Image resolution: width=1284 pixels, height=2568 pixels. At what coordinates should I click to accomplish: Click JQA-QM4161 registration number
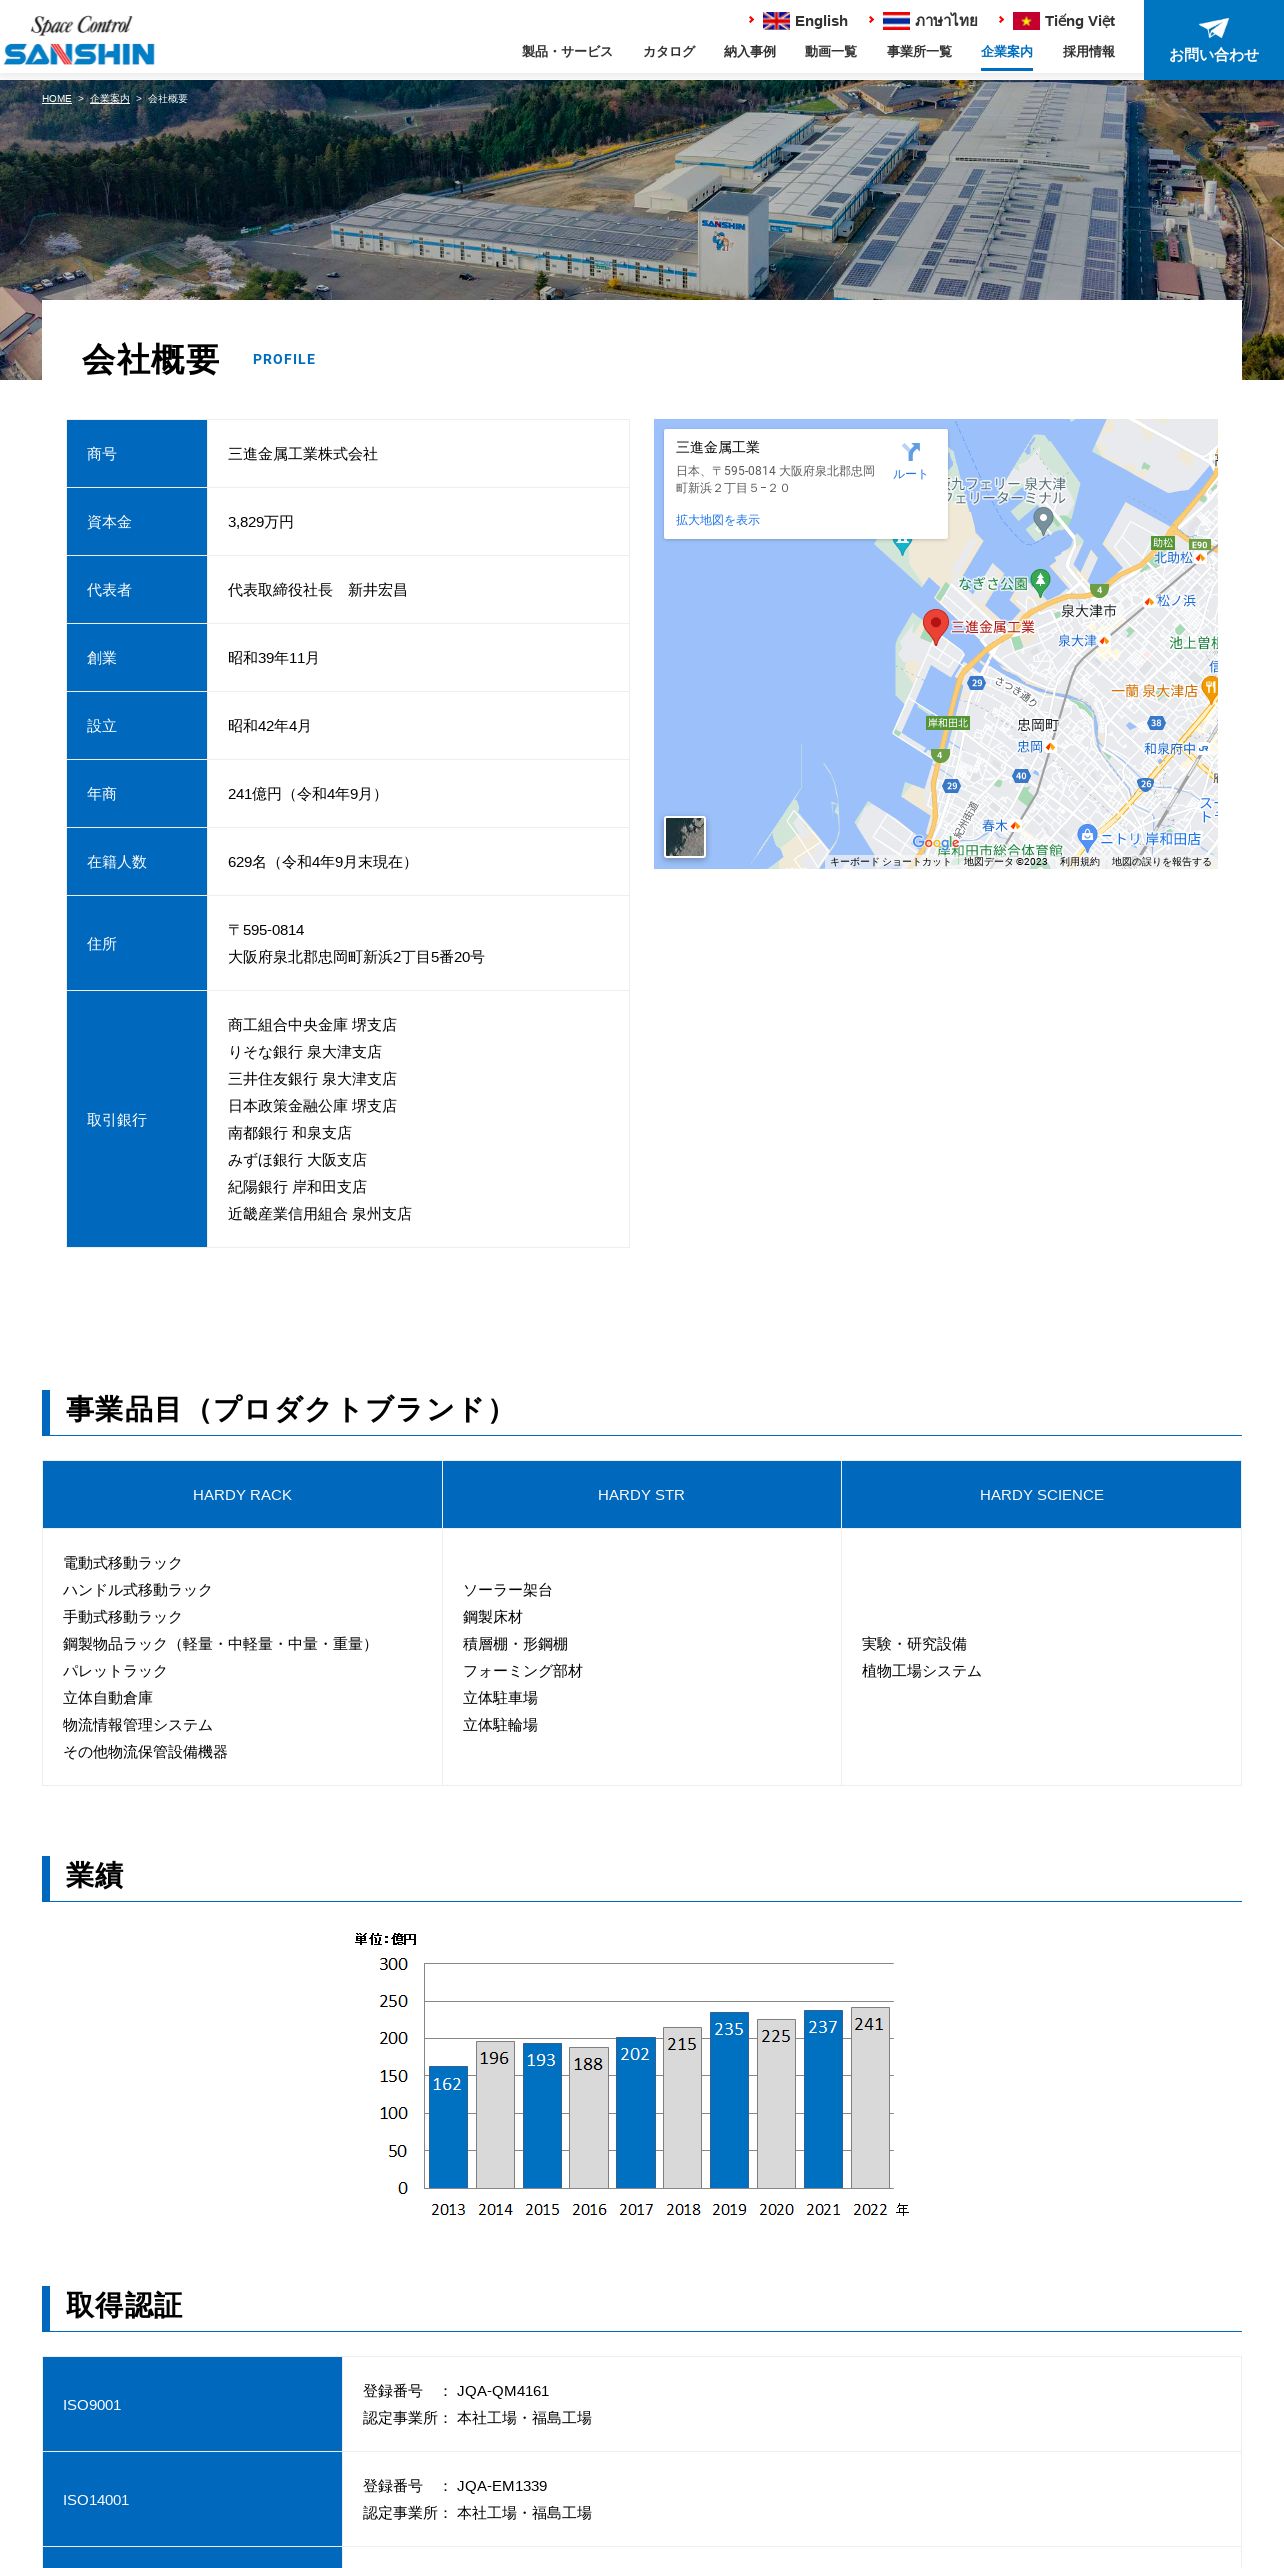(x=503, y=2391)
